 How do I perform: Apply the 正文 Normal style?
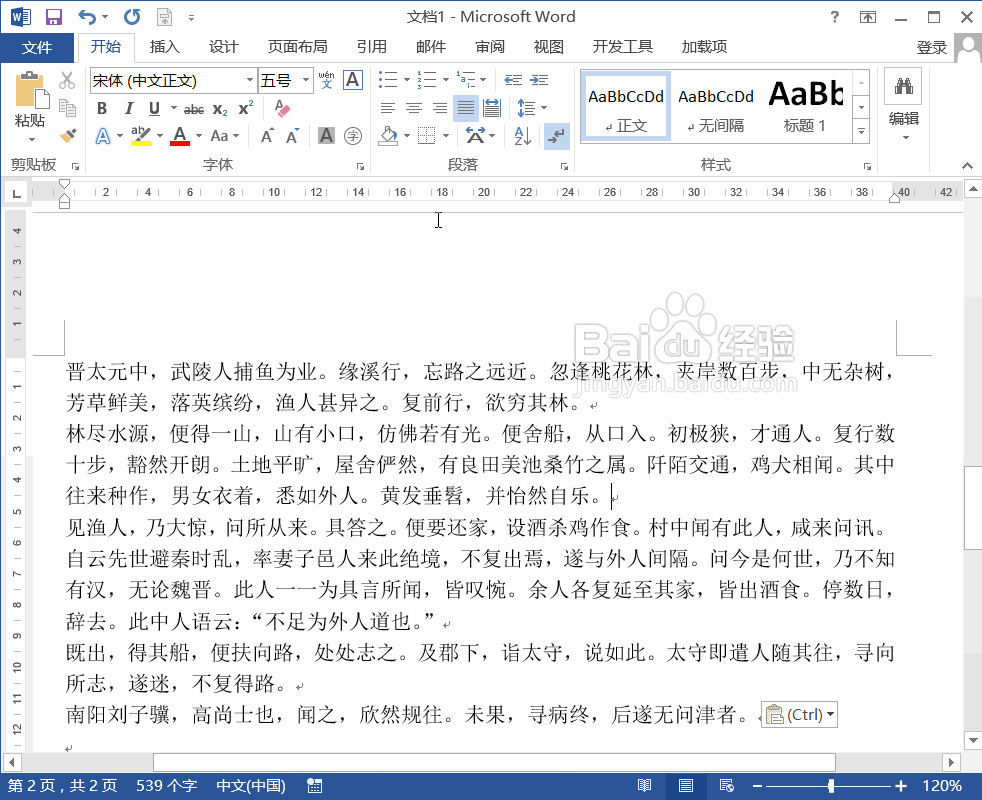click(626, 106)
